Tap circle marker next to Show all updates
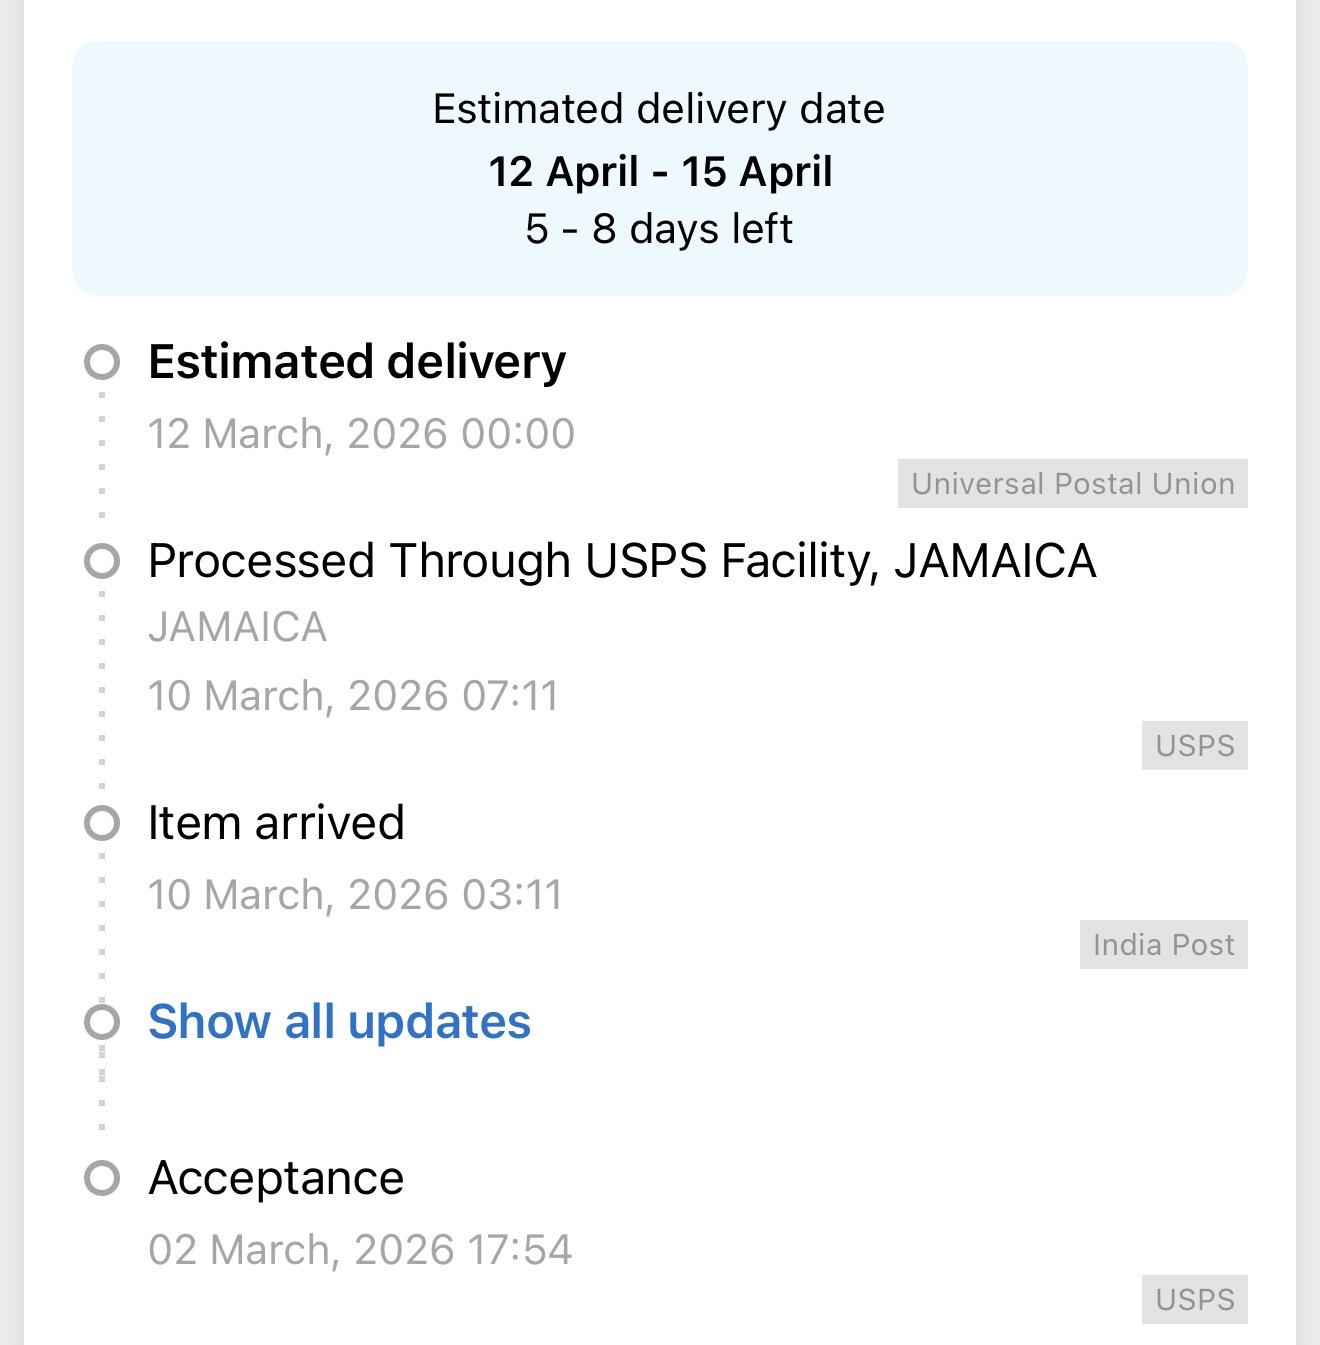 [102, 1022]
